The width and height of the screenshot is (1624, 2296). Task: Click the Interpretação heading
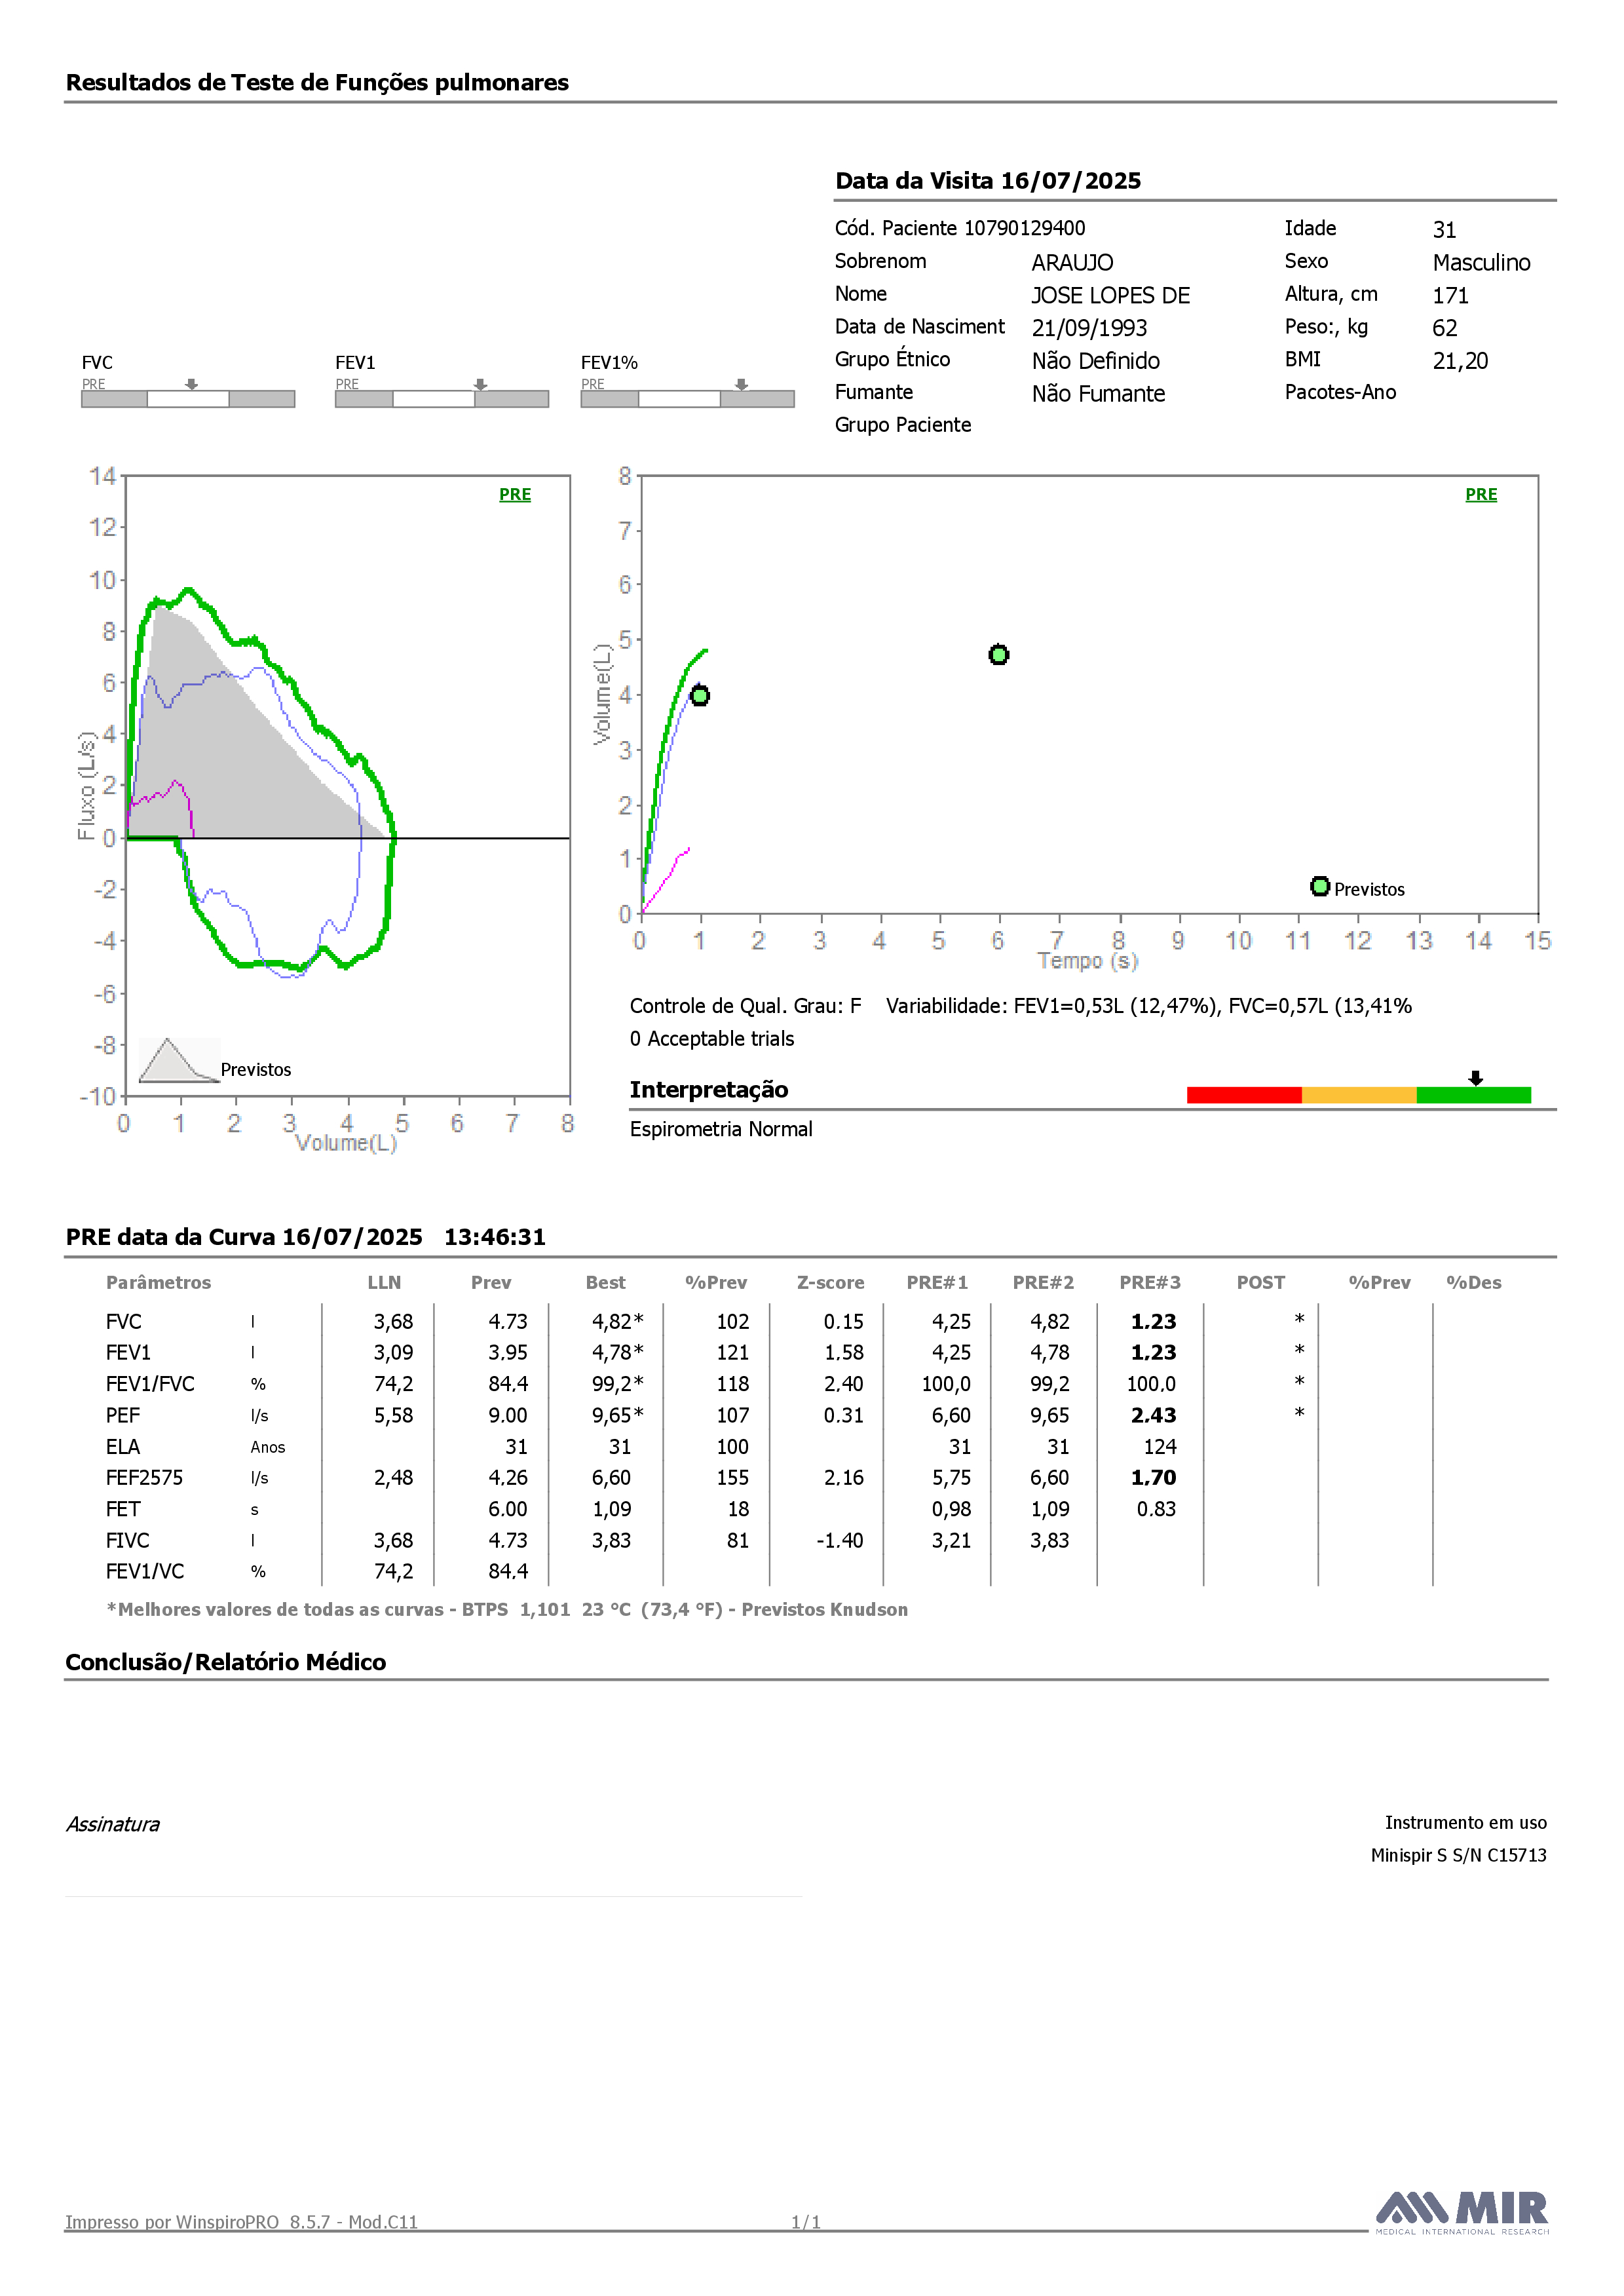[708, 1090]
